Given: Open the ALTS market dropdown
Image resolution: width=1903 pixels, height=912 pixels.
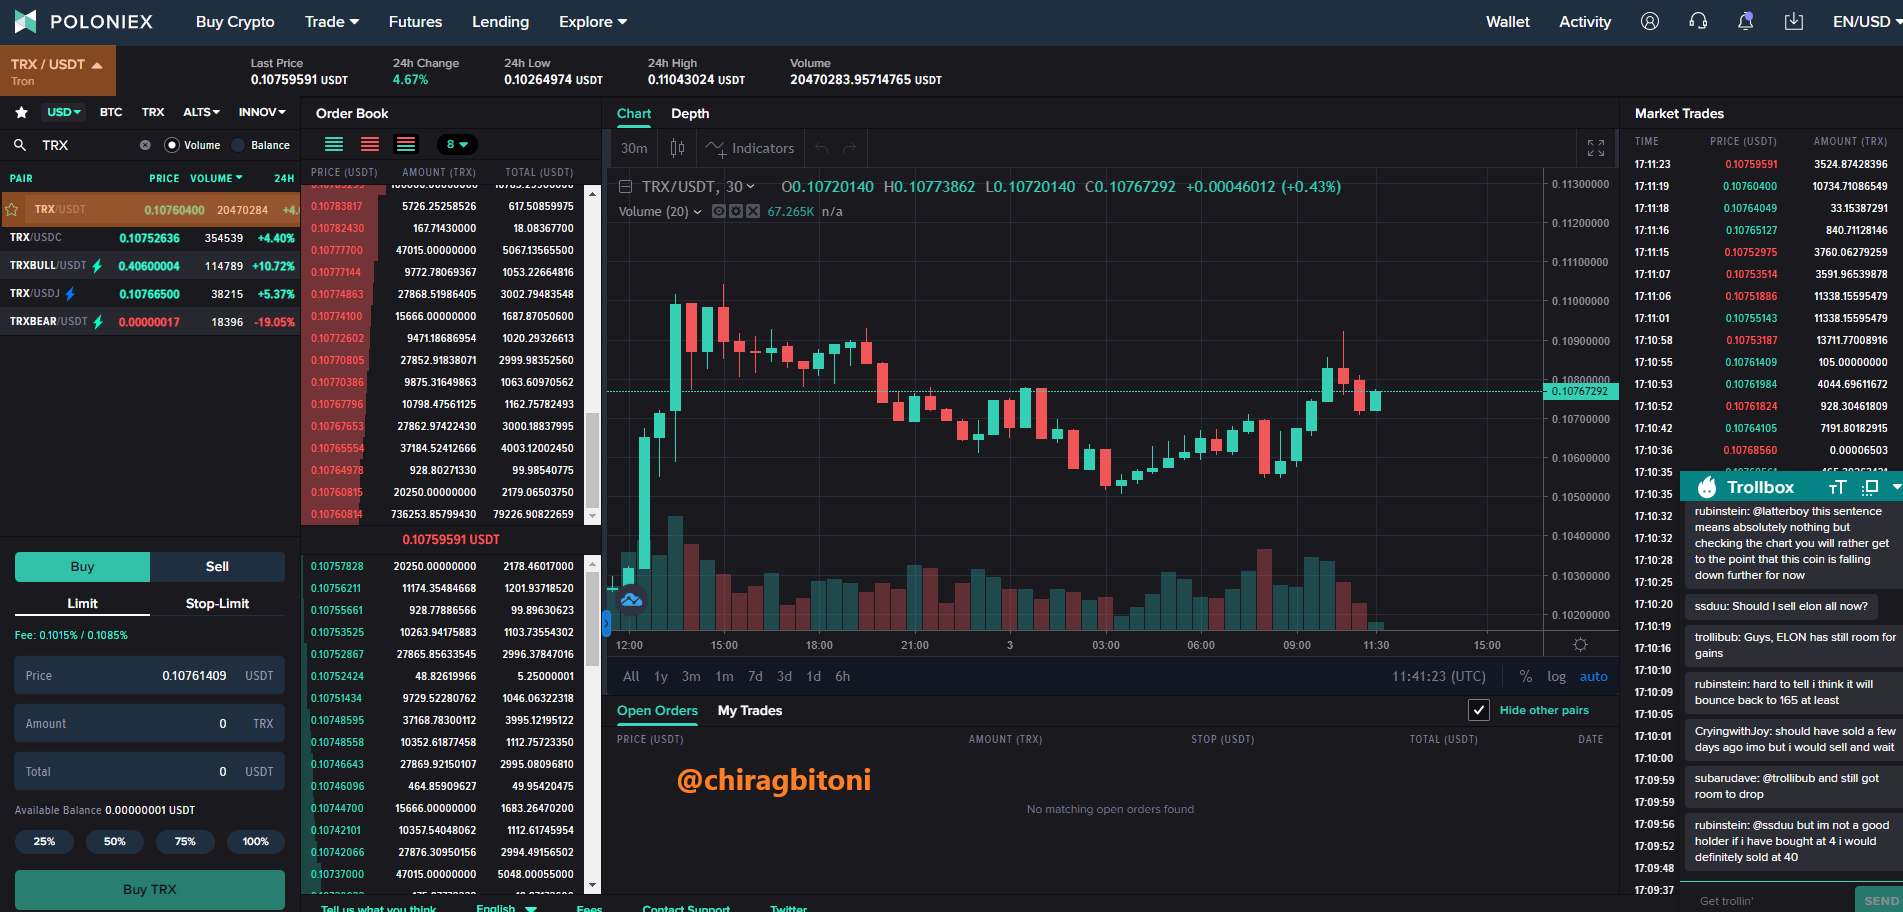Looking at the screenshot, I should coord(201,112).
